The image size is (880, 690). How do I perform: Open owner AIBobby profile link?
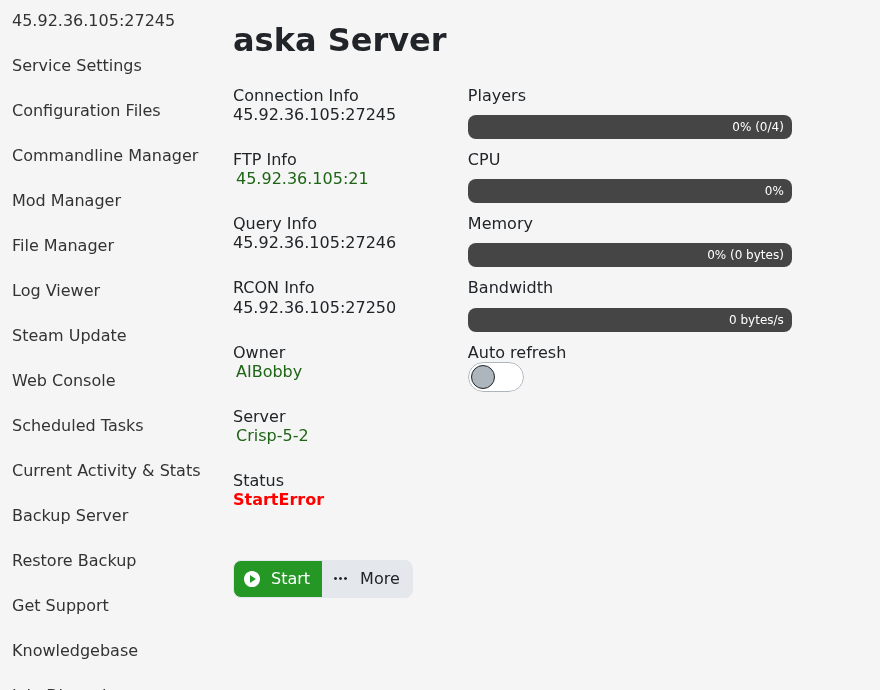269,372
